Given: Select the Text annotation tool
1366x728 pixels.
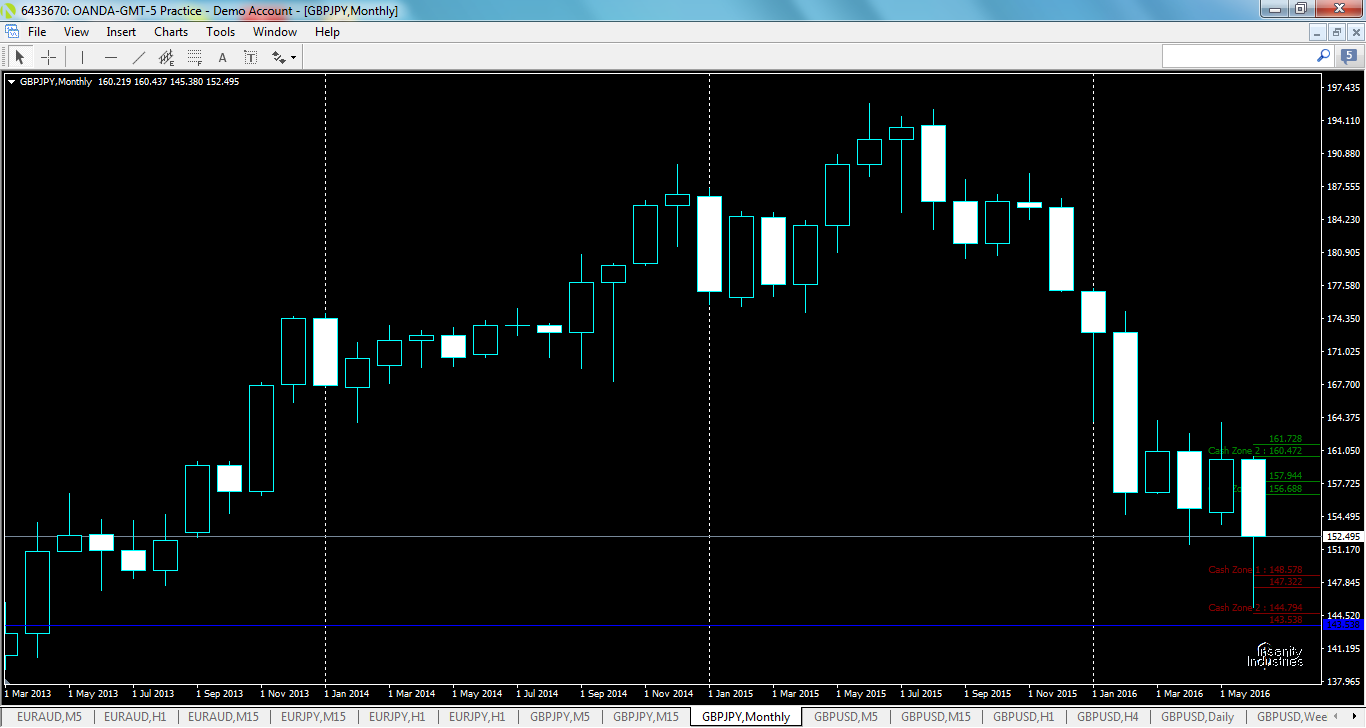Looking at the screenshot, I should [222, 56].
